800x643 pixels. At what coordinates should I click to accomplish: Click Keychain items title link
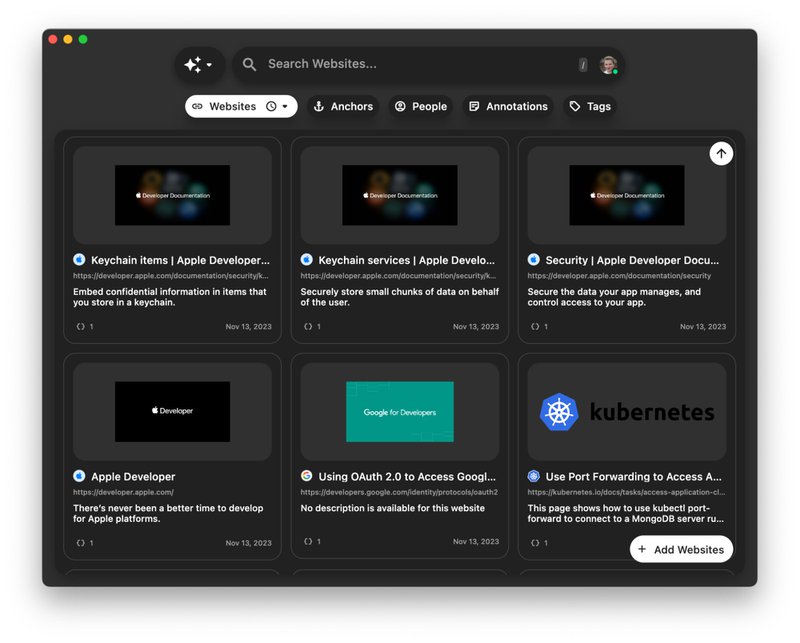(180, 260)
